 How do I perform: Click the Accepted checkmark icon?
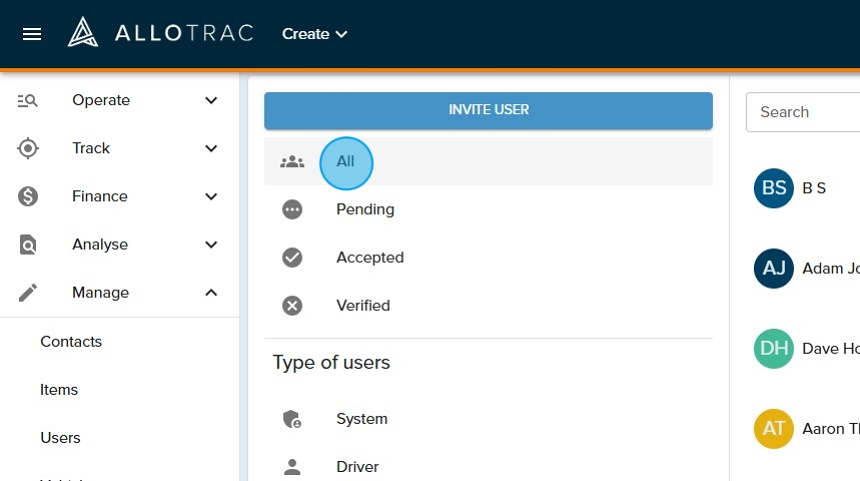[292, 258]
